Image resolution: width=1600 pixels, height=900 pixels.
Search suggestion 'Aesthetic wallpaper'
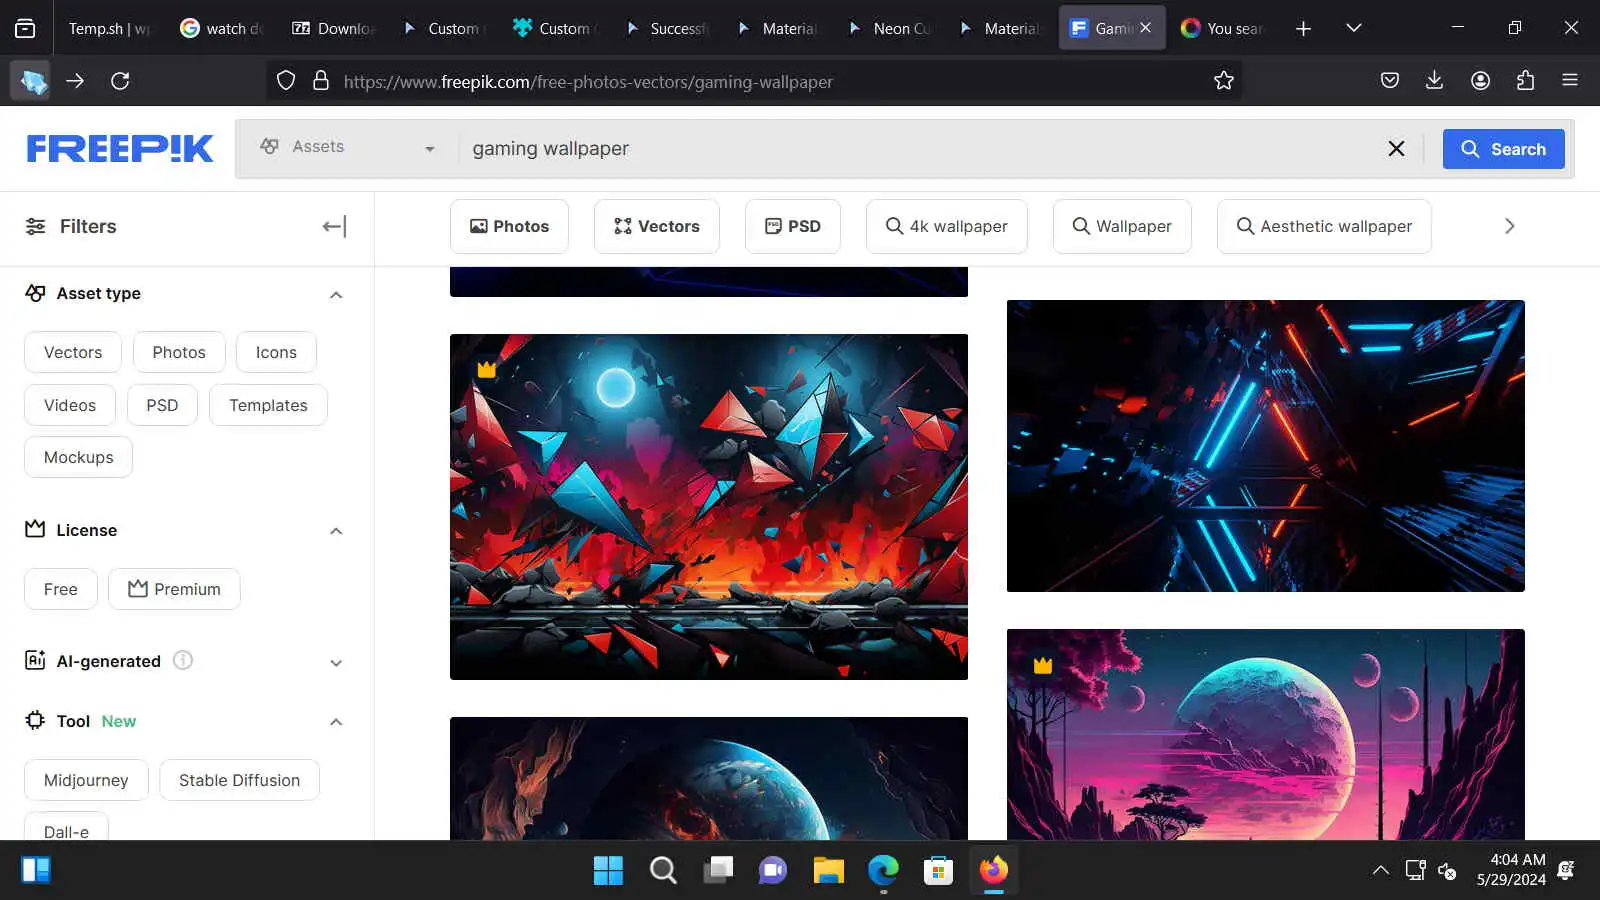(1324, 226)
